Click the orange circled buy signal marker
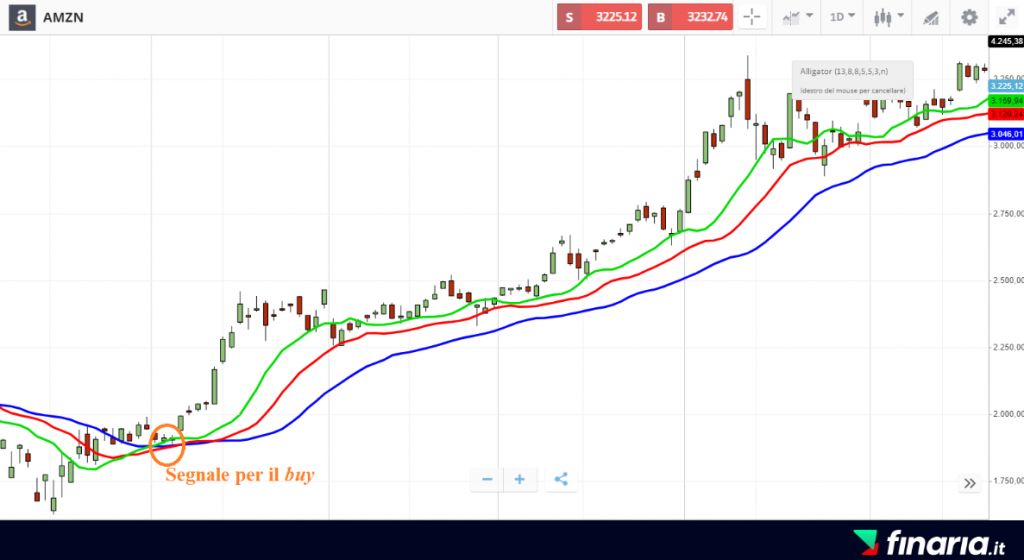 tap(167, 441)
